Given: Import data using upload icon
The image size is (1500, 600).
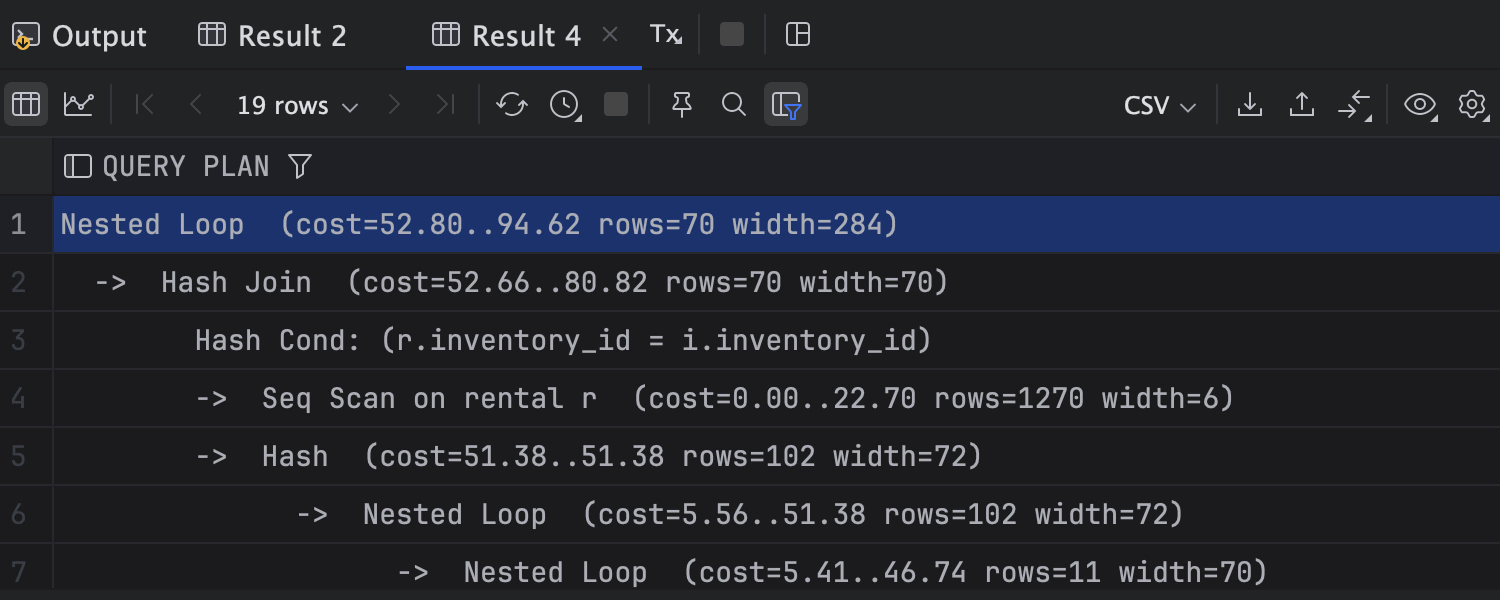Looking at the screenshot, I should [1301, 104].
